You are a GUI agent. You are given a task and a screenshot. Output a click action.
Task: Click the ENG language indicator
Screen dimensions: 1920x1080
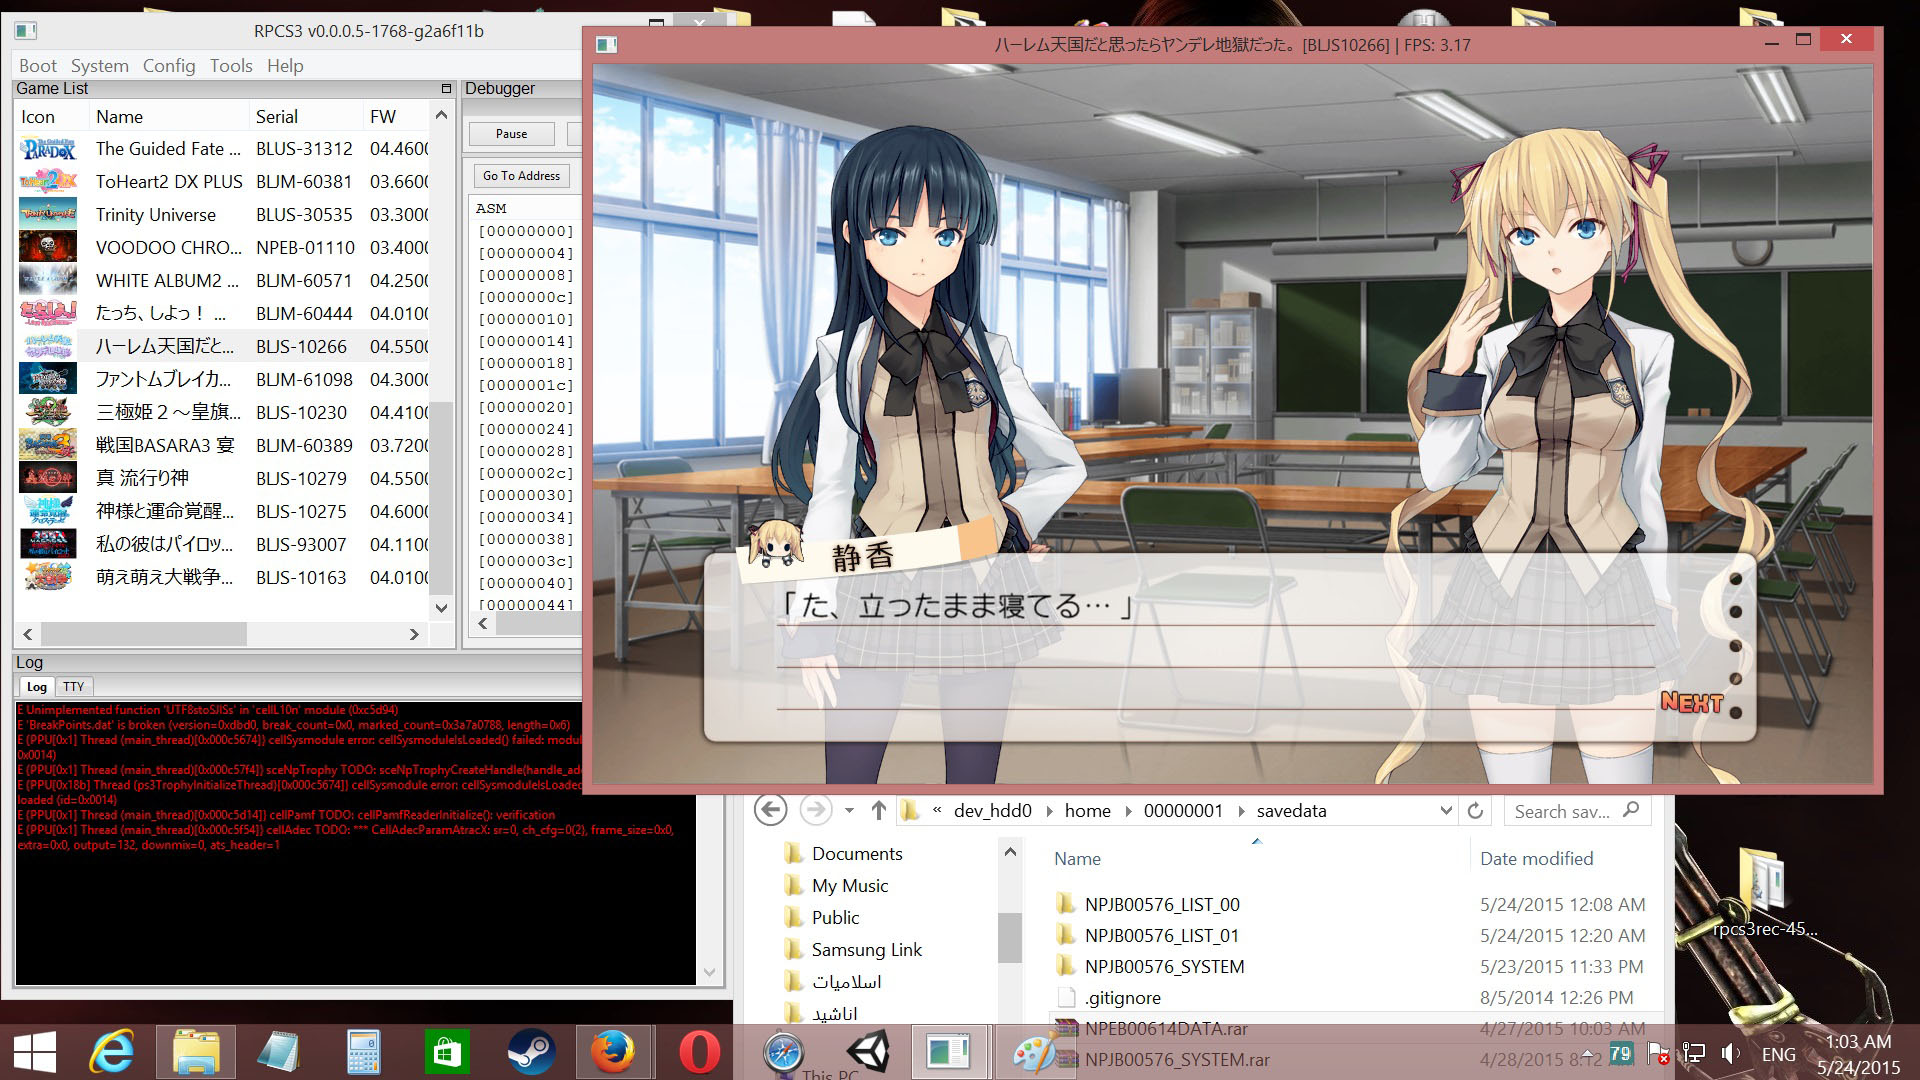click(x=1779, y=1054)
